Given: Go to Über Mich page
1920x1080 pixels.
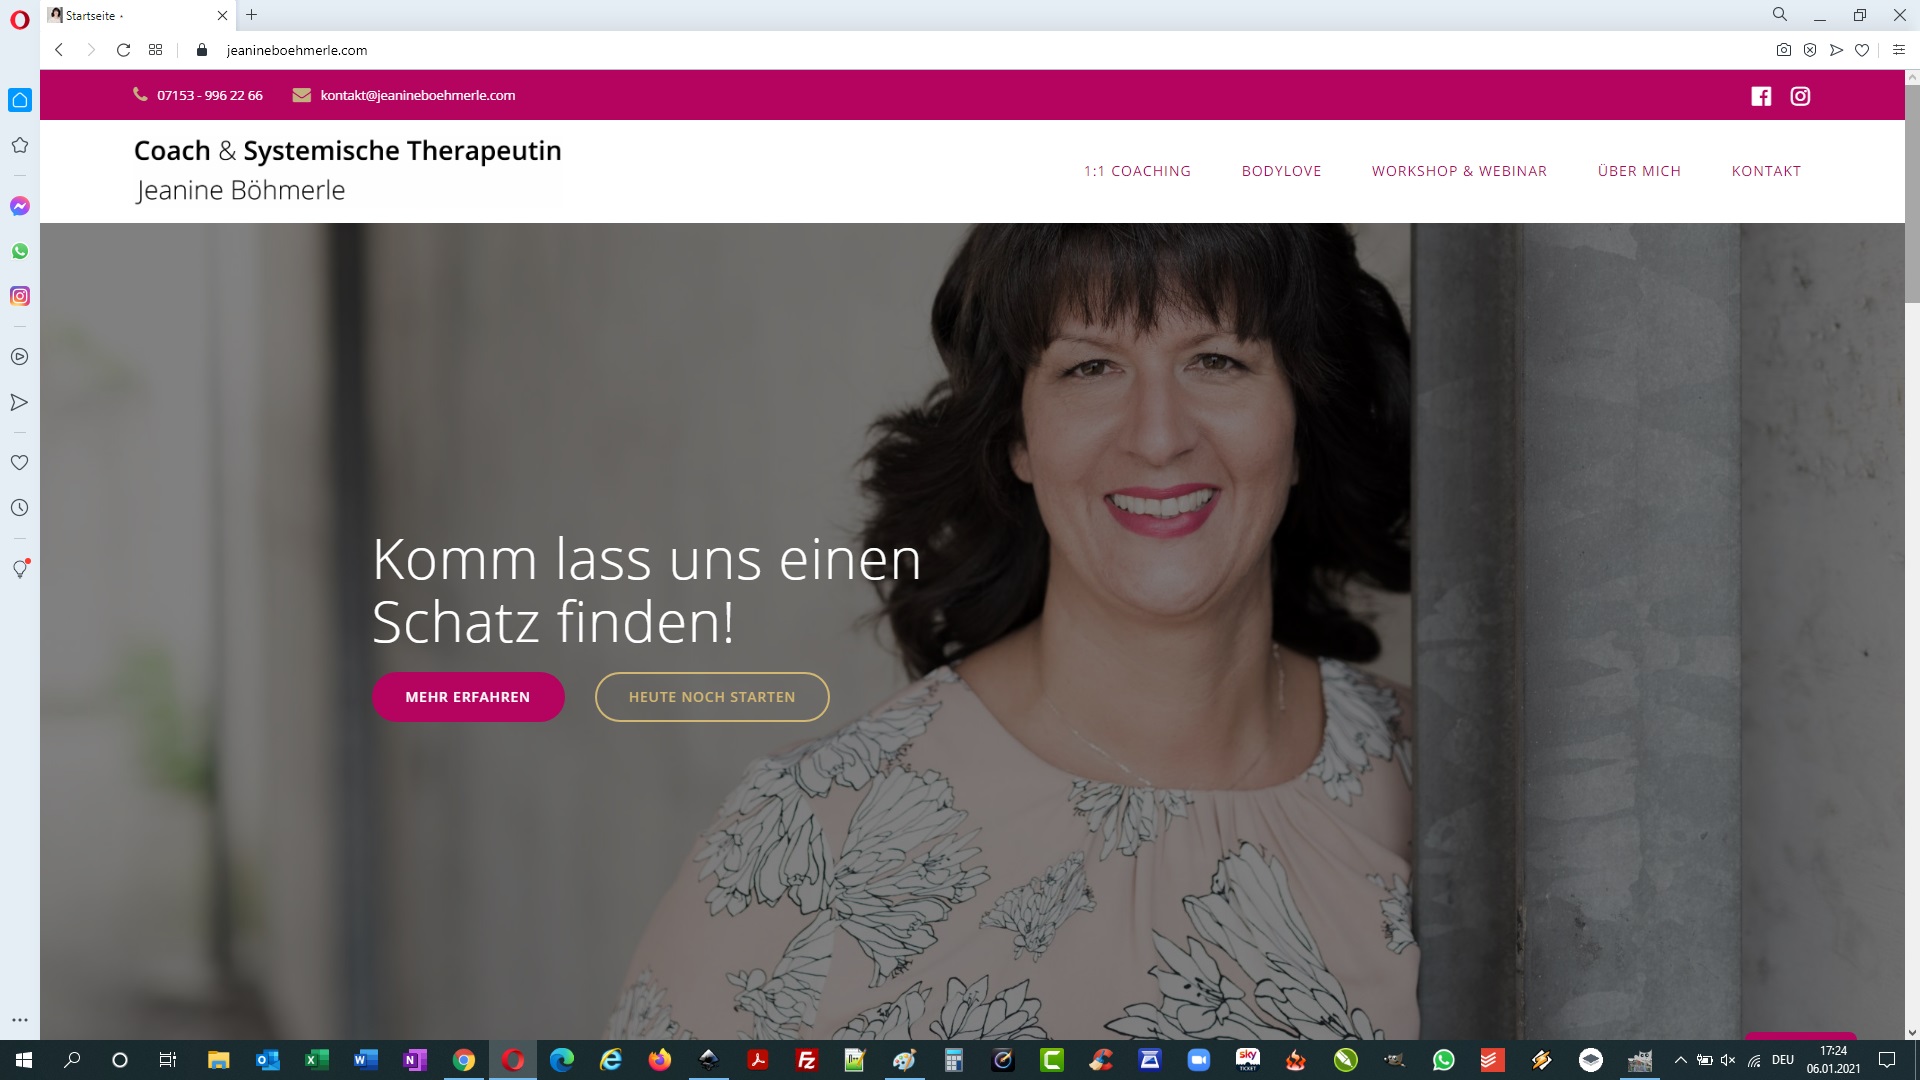Looking at the screenshot, I should pyautogui.click(x=1639, y=171).
